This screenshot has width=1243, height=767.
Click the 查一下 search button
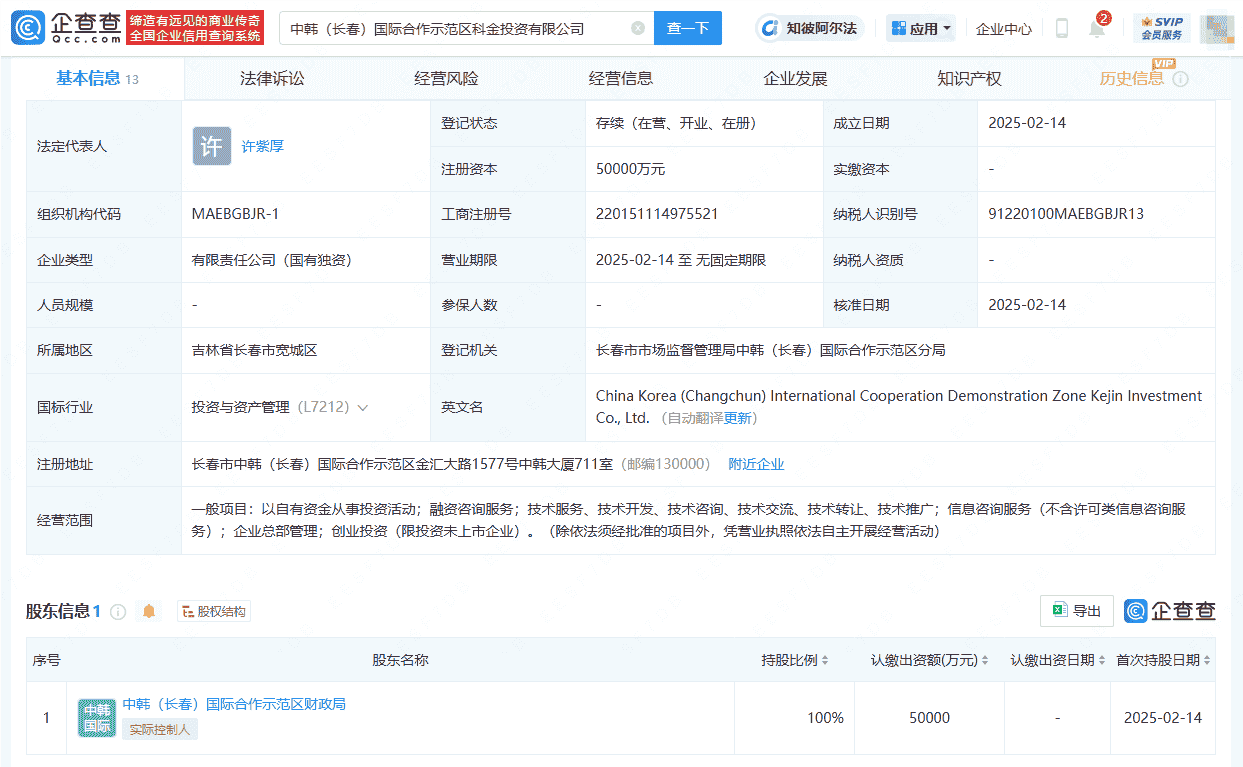(688, 29)
